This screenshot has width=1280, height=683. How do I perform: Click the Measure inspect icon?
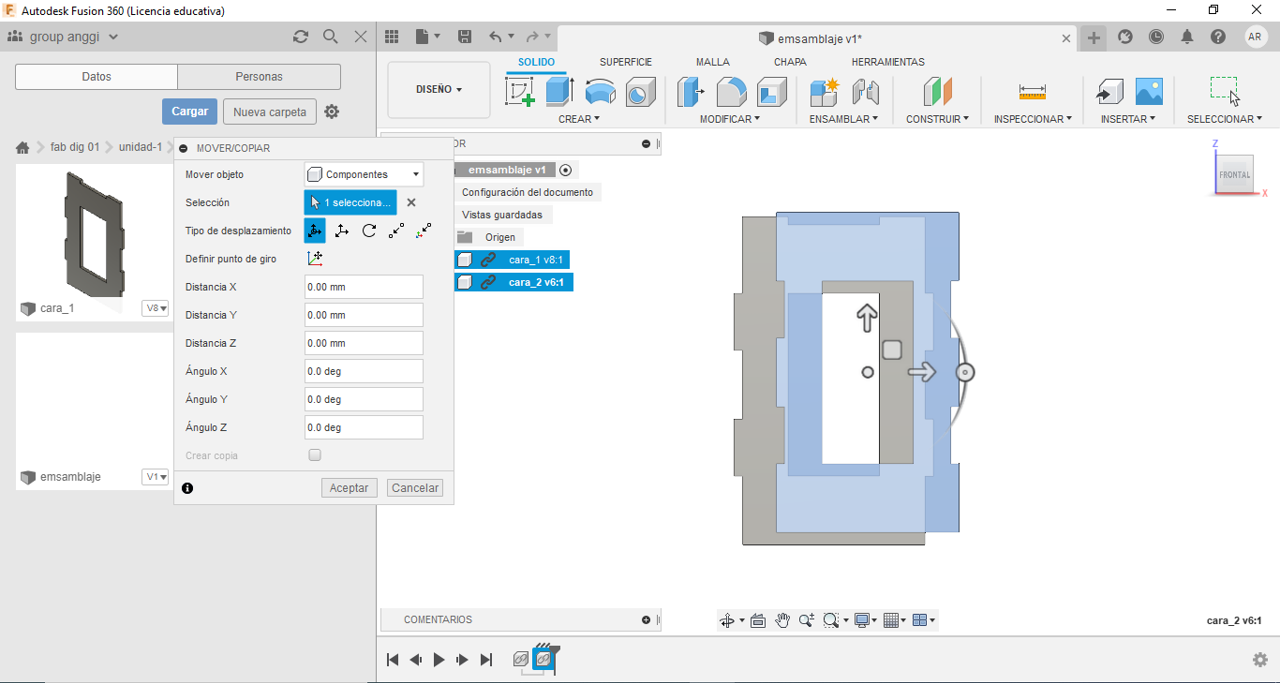(1032, 92)
